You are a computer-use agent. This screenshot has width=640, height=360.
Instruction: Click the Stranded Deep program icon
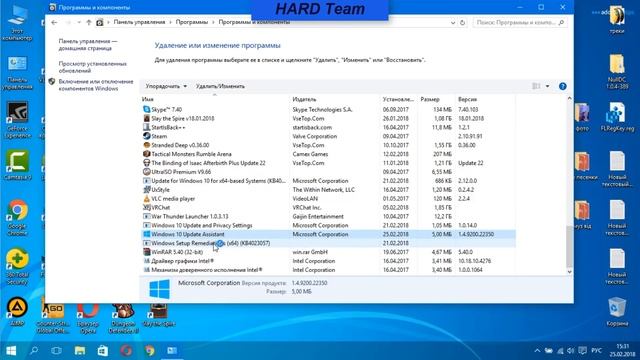pyautogui.click(x=147, y=145)
